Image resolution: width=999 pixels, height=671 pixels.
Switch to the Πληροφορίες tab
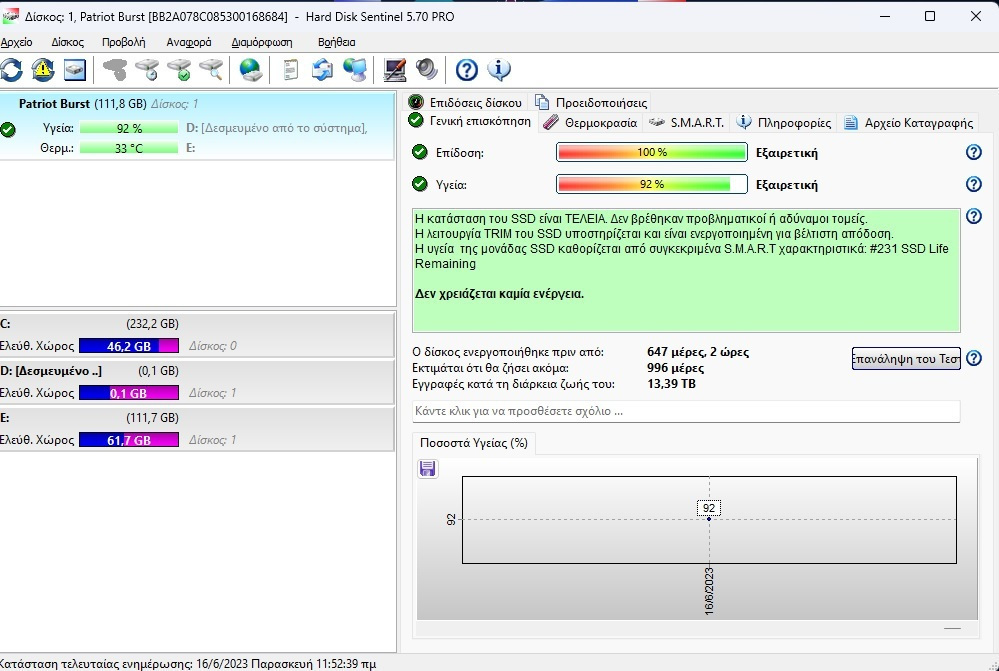coord(784,122)
